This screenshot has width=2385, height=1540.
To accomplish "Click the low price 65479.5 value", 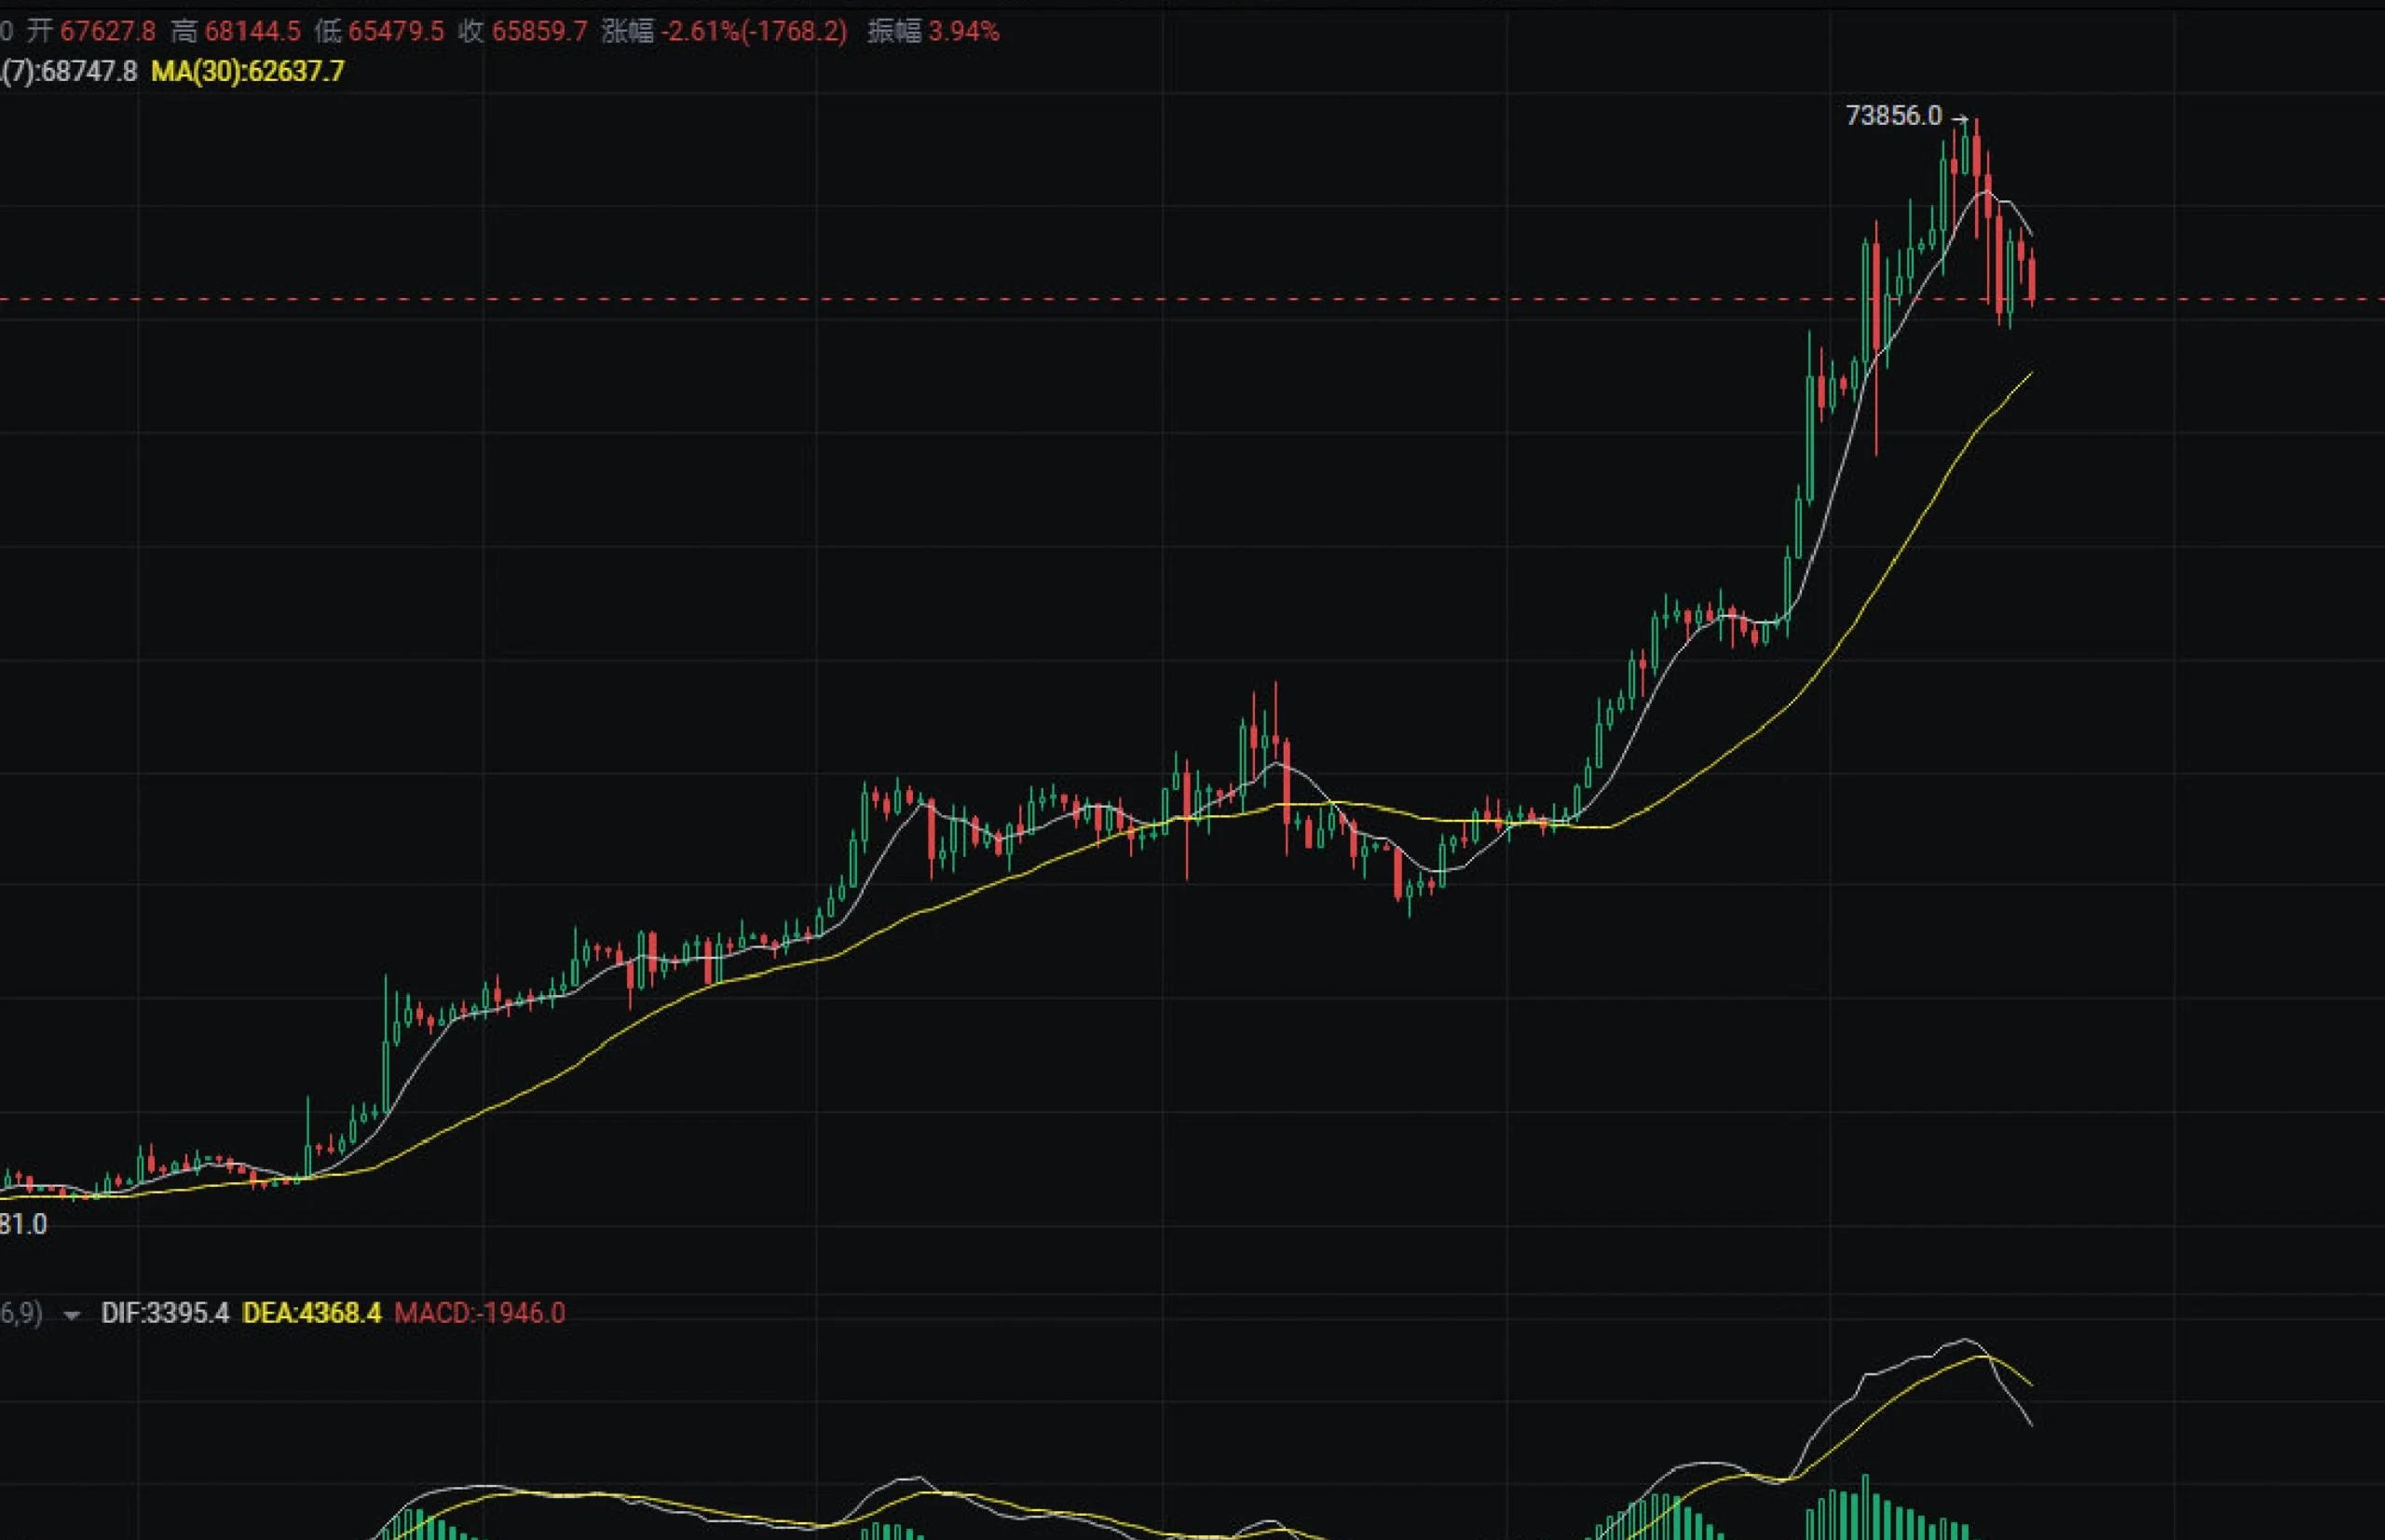I will click(395, 32).
